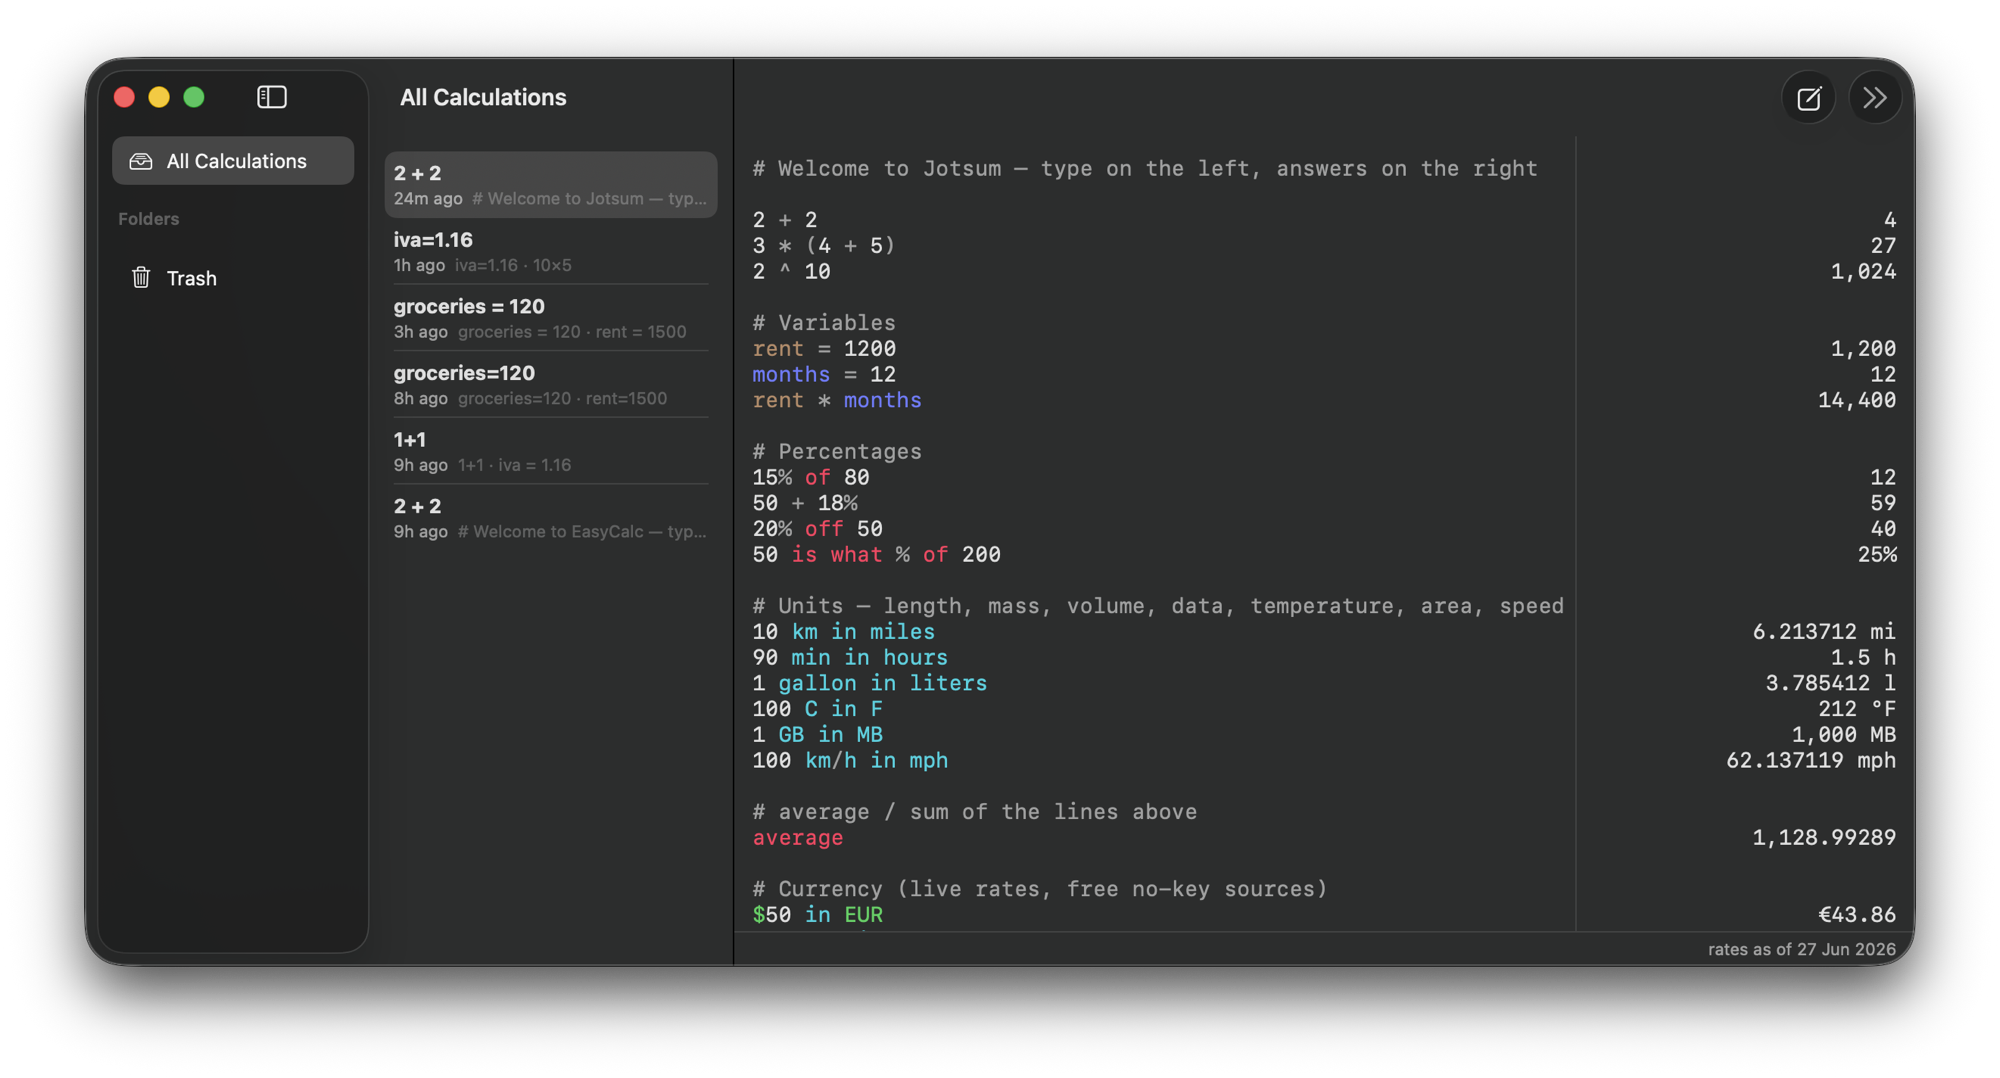Click the 'rent = 1200' line
The image size is (2000, 1078).
pos(824,348)
